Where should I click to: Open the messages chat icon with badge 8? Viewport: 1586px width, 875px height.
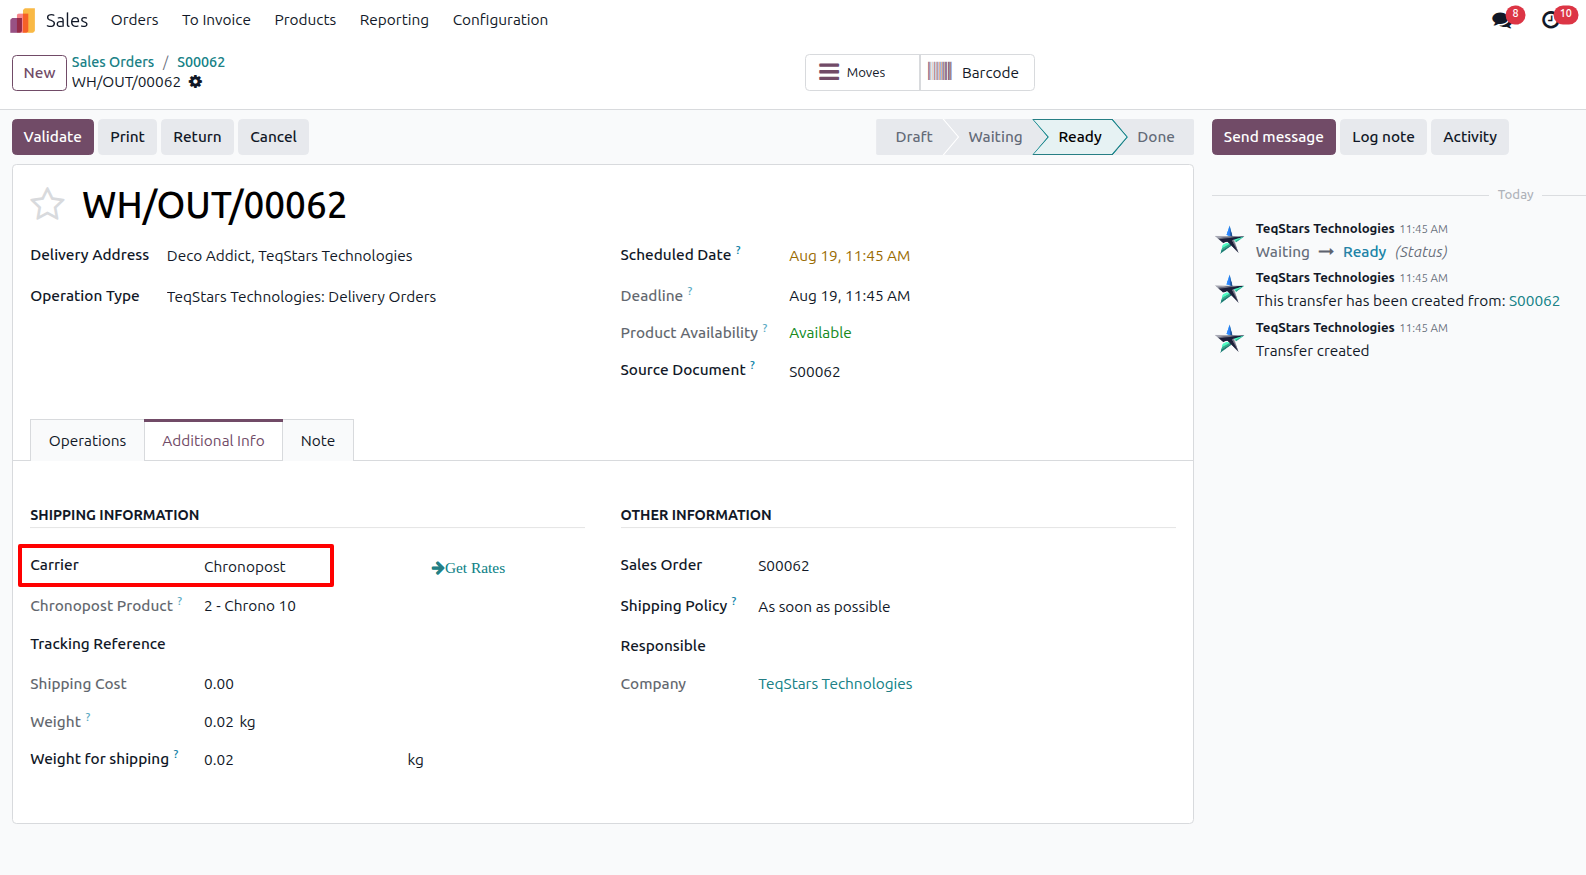tap(1502, 20)
